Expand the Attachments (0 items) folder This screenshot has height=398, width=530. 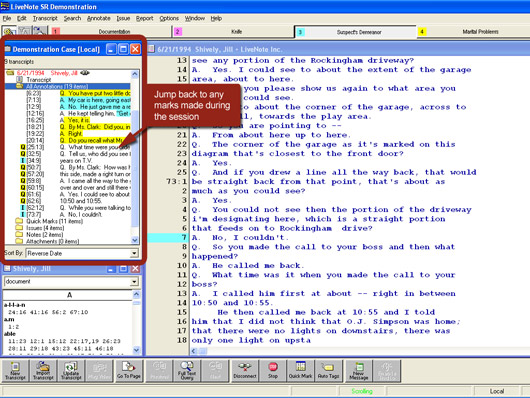point(19,241)
